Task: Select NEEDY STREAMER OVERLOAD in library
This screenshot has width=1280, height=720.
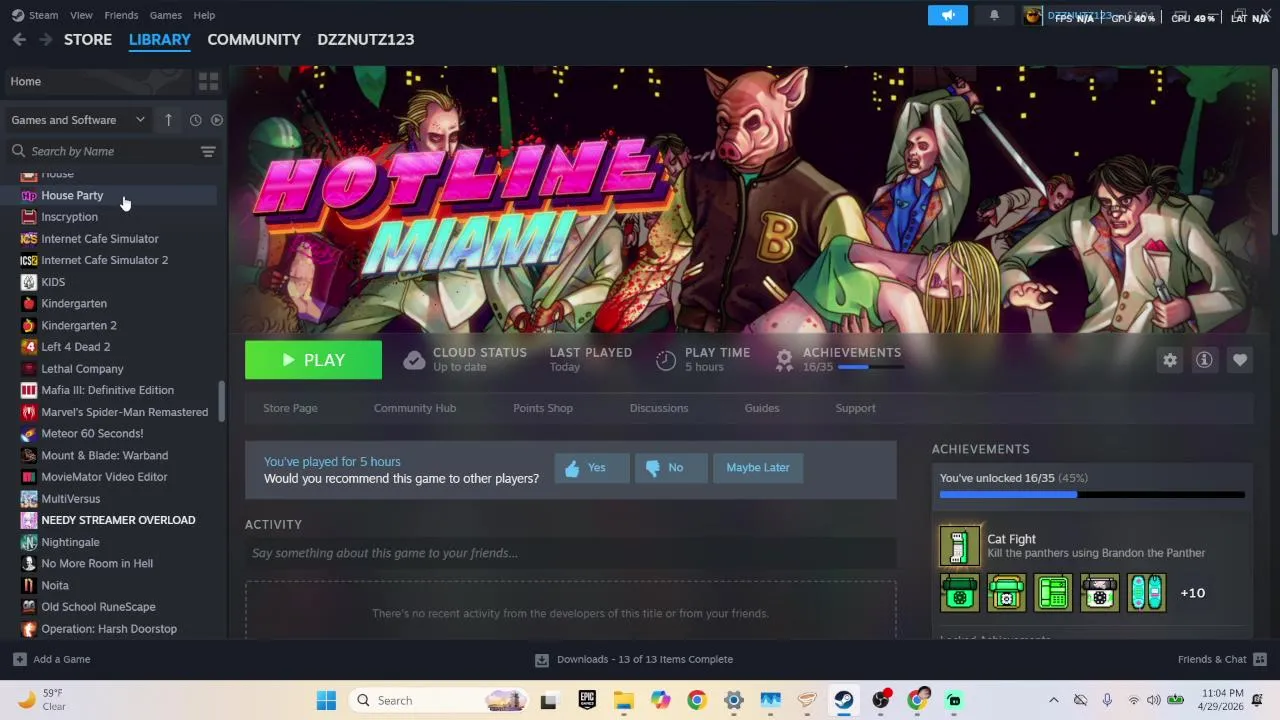Action: (110, 520)
